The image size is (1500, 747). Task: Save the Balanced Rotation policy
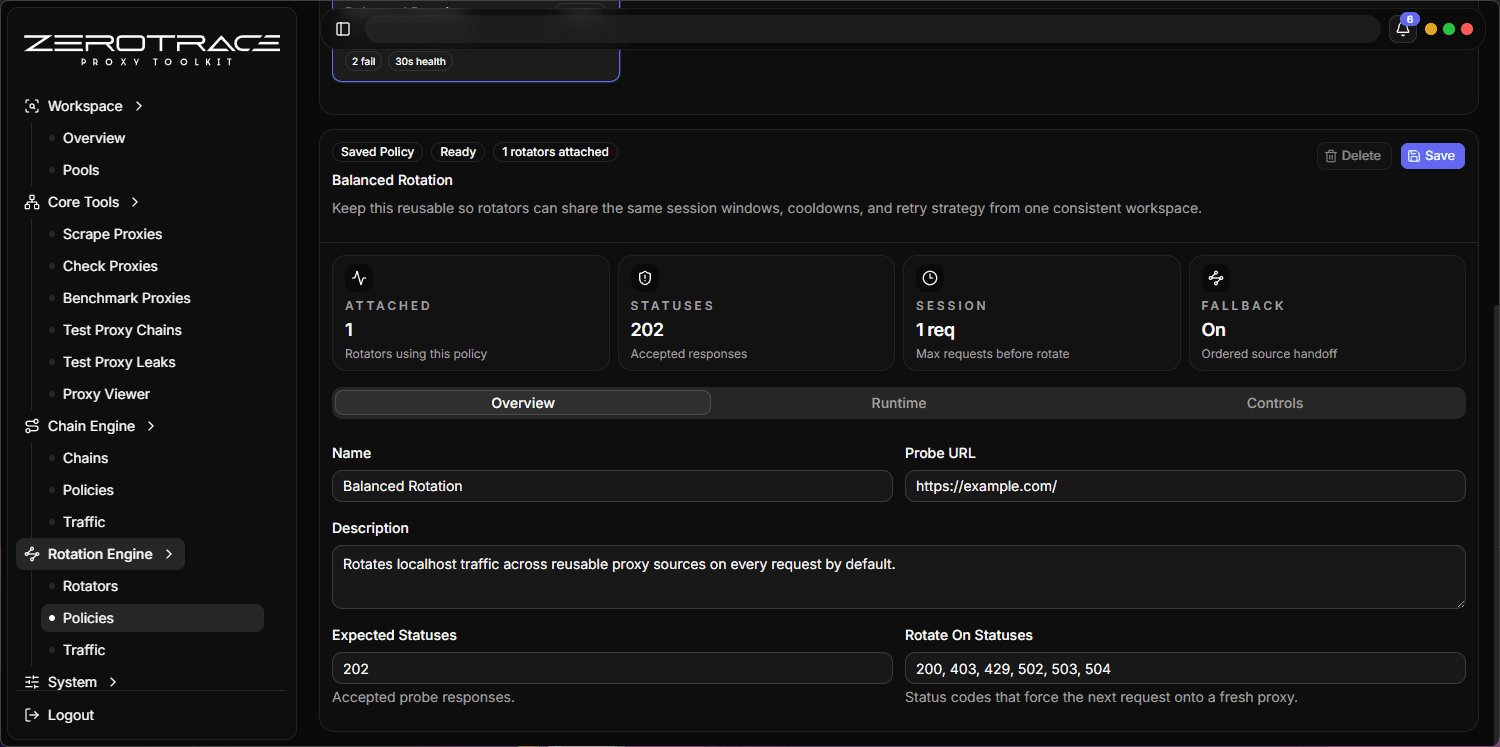click(1432, 155)
